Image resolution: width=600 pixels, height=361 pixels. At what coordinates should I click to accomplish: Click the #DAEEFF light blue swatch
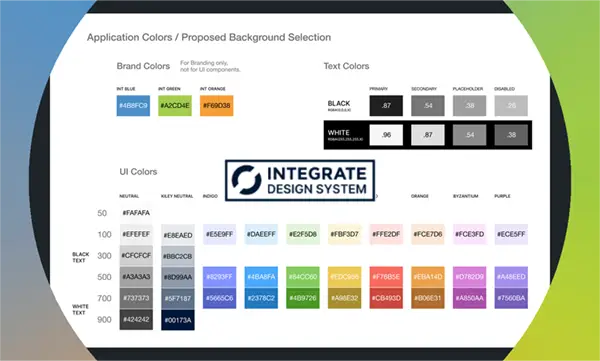pos(261,234)
